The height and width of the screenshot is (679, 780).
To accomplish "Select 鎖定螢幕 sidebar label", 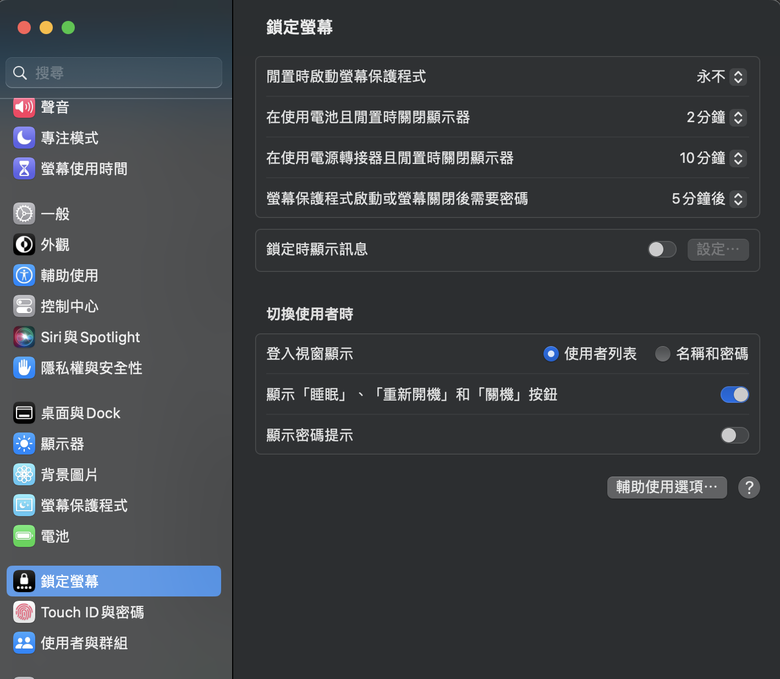I will 70,581.
